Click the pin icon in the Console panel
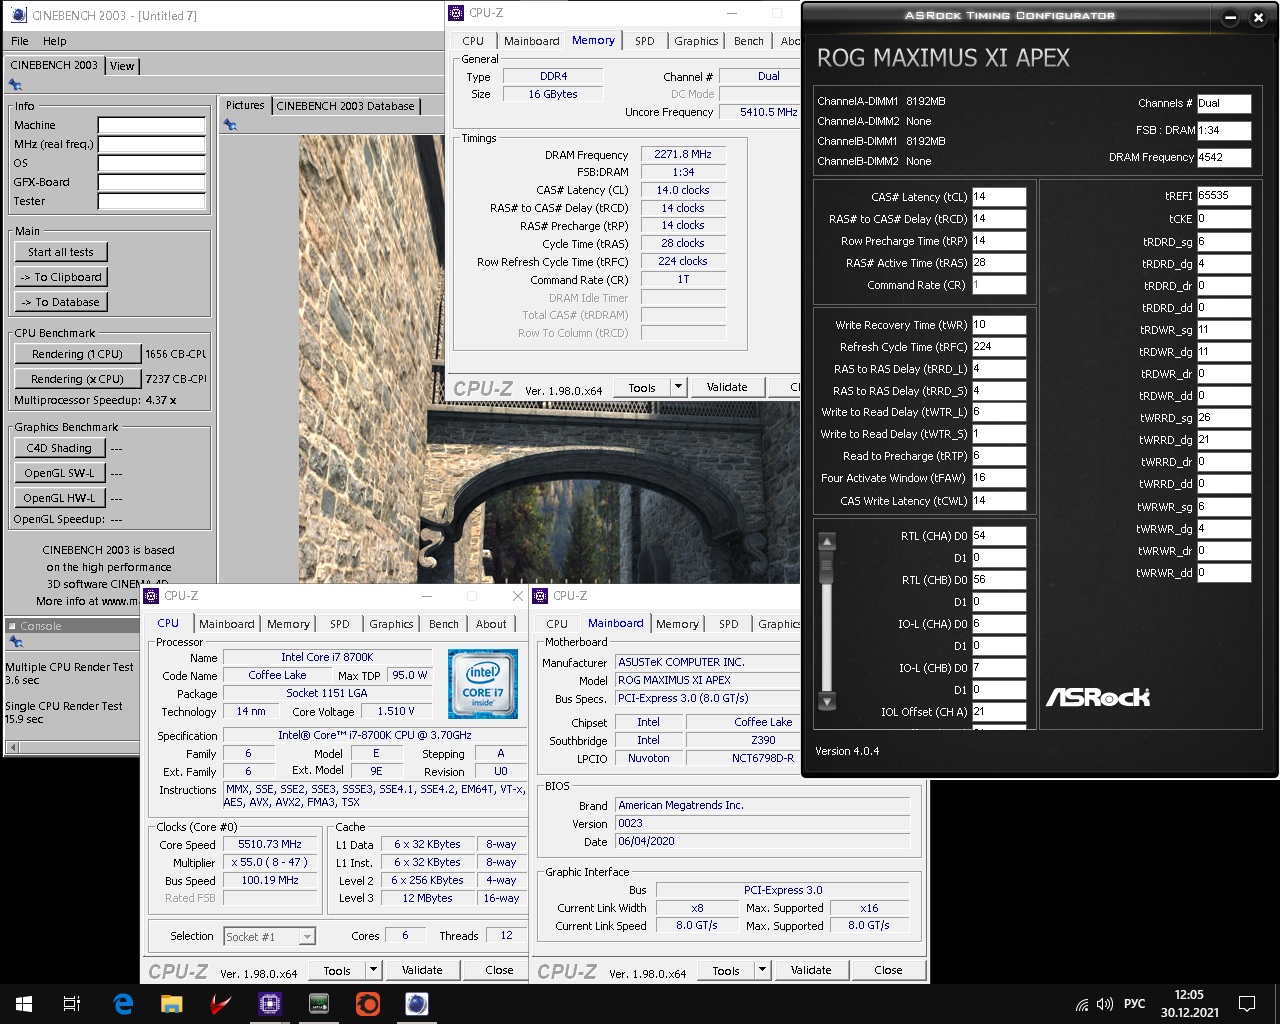The width and height of the screenshot is (1280, 1024). point(15,642)
